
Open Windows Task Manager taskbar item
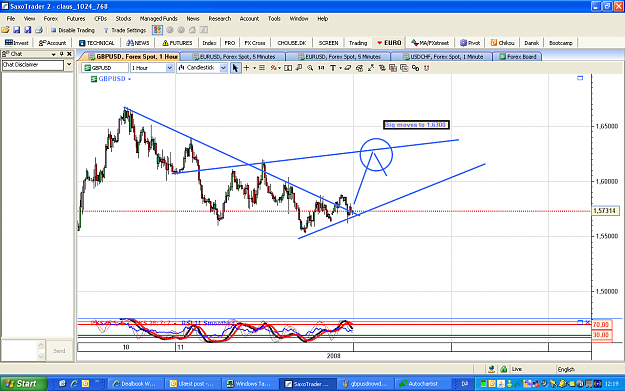(250, 384)
